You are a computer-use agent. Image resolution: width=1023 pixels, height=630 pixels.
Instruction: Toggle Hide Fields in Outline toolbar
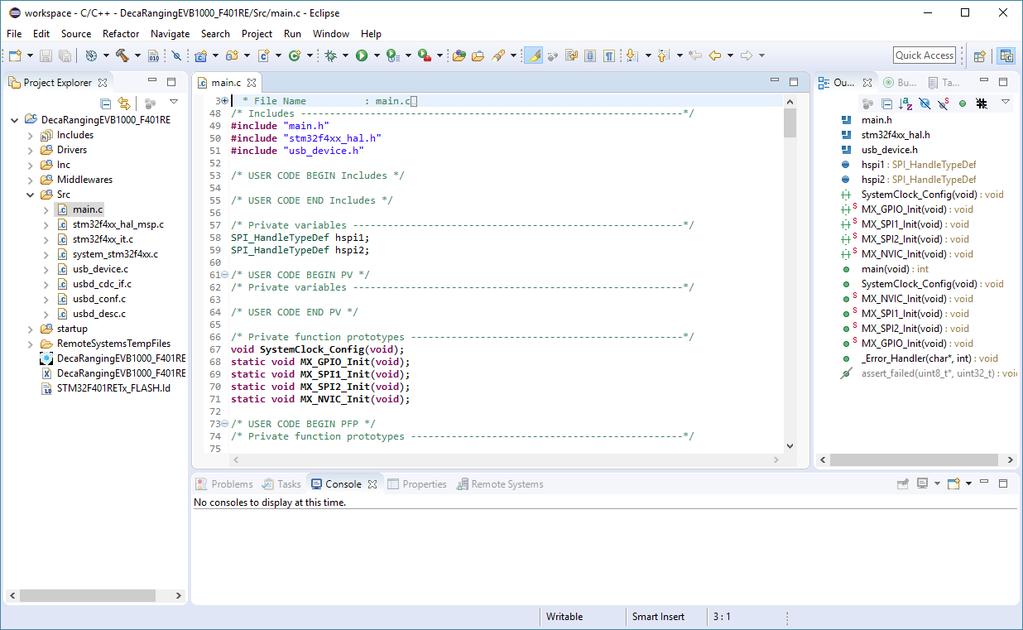tap(924, 103)
